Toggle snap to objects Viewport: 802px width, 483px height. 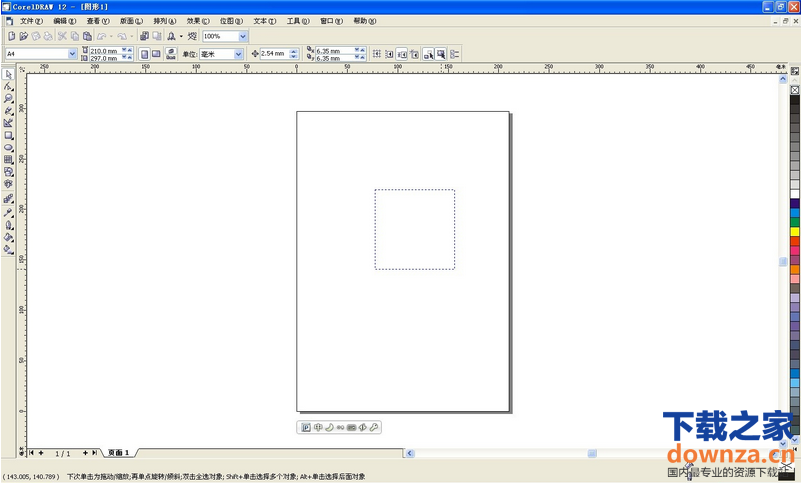pos(402,54)
